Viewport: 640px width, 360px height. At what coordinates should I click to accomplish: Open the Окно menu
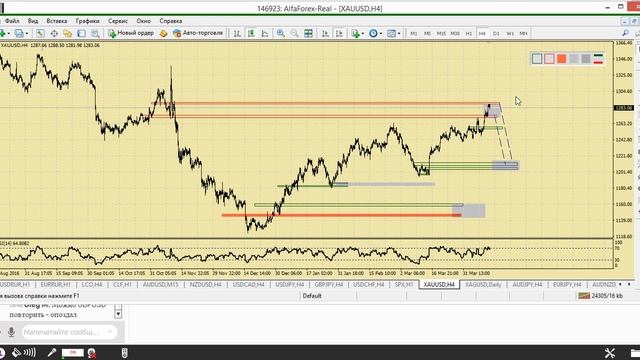(x=144, y=21)
